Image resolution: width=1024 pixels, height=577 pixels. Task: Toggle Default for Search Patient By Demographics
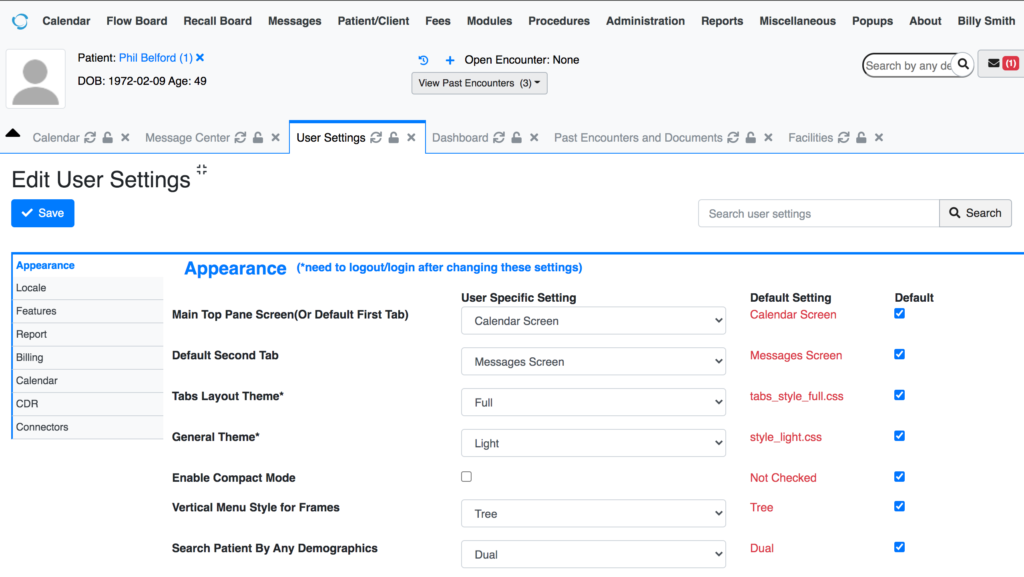point(899,547)
